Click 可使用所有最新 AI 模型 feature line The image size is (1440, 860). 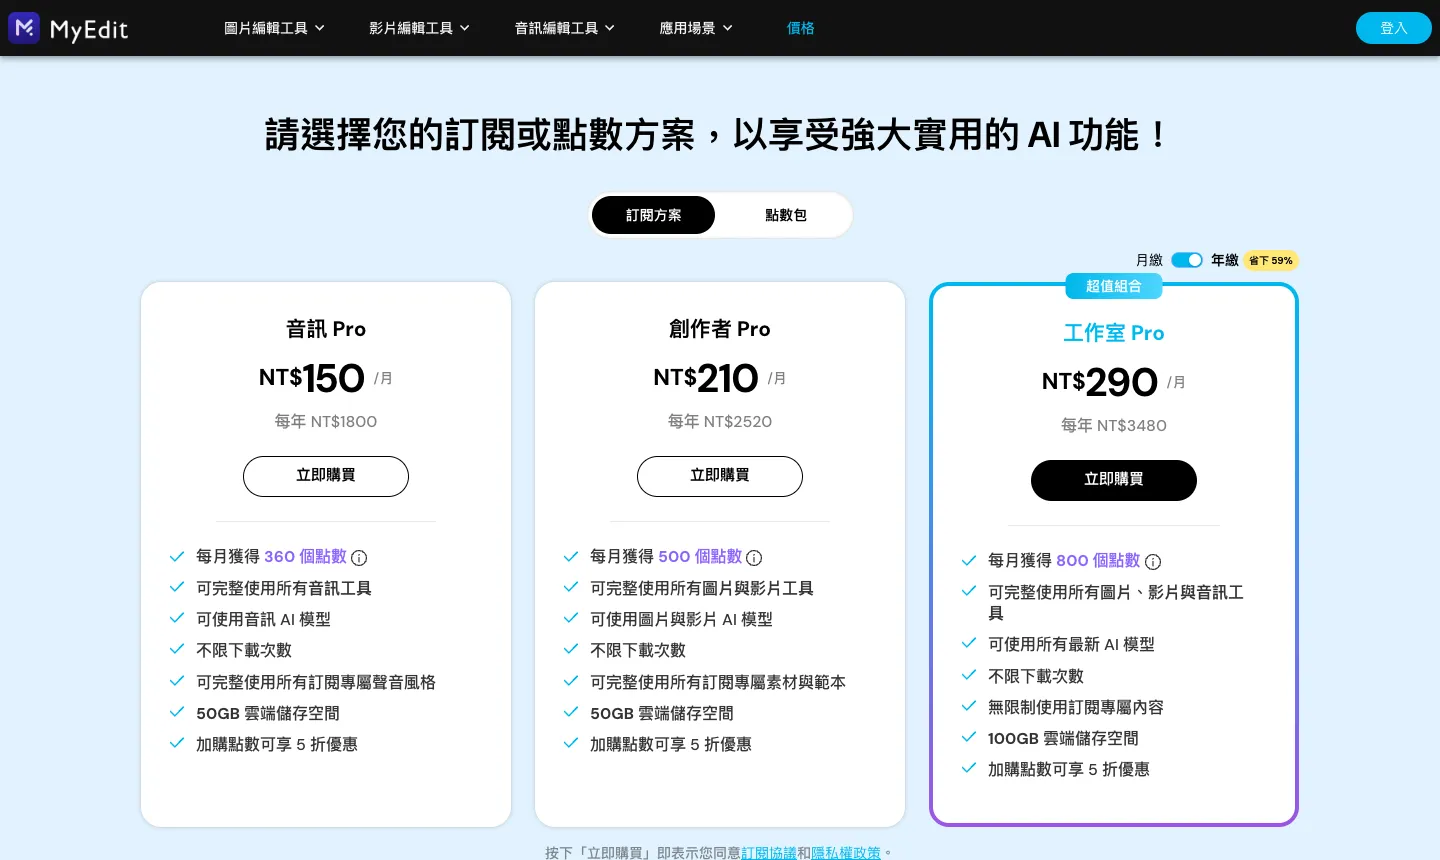1071,645
